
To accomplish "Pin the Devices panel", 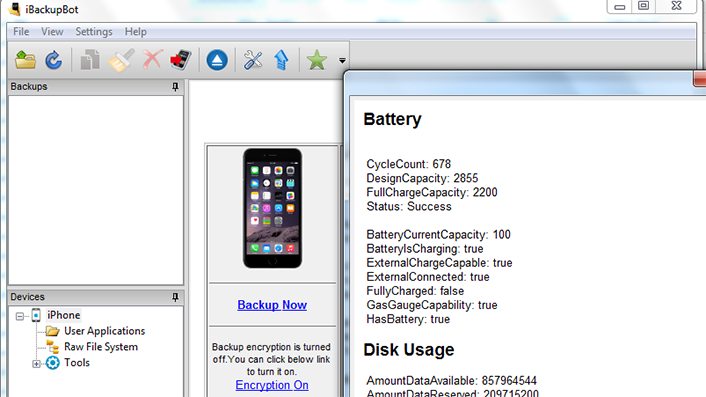I will 176,297.
